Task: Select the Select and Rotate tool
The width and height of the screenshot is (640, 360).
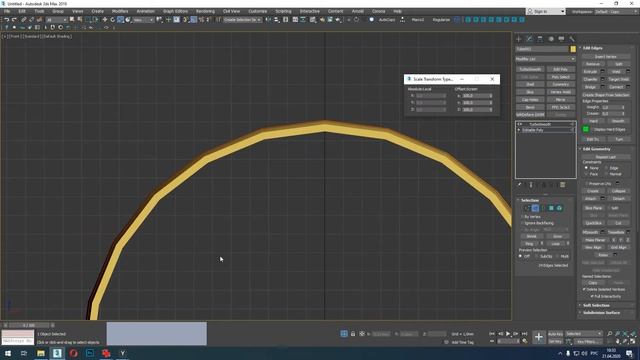Action: (113, 20)
